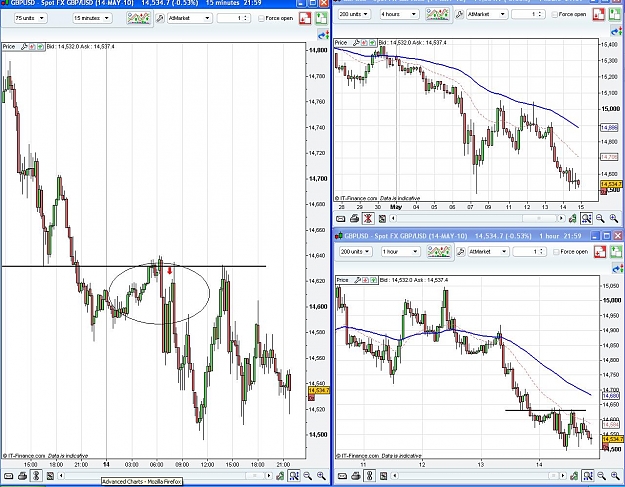Viewport: 625px width, 487px height.
Task: Enable Force open in 4 hours chart
Action: [x=554, y=14]
